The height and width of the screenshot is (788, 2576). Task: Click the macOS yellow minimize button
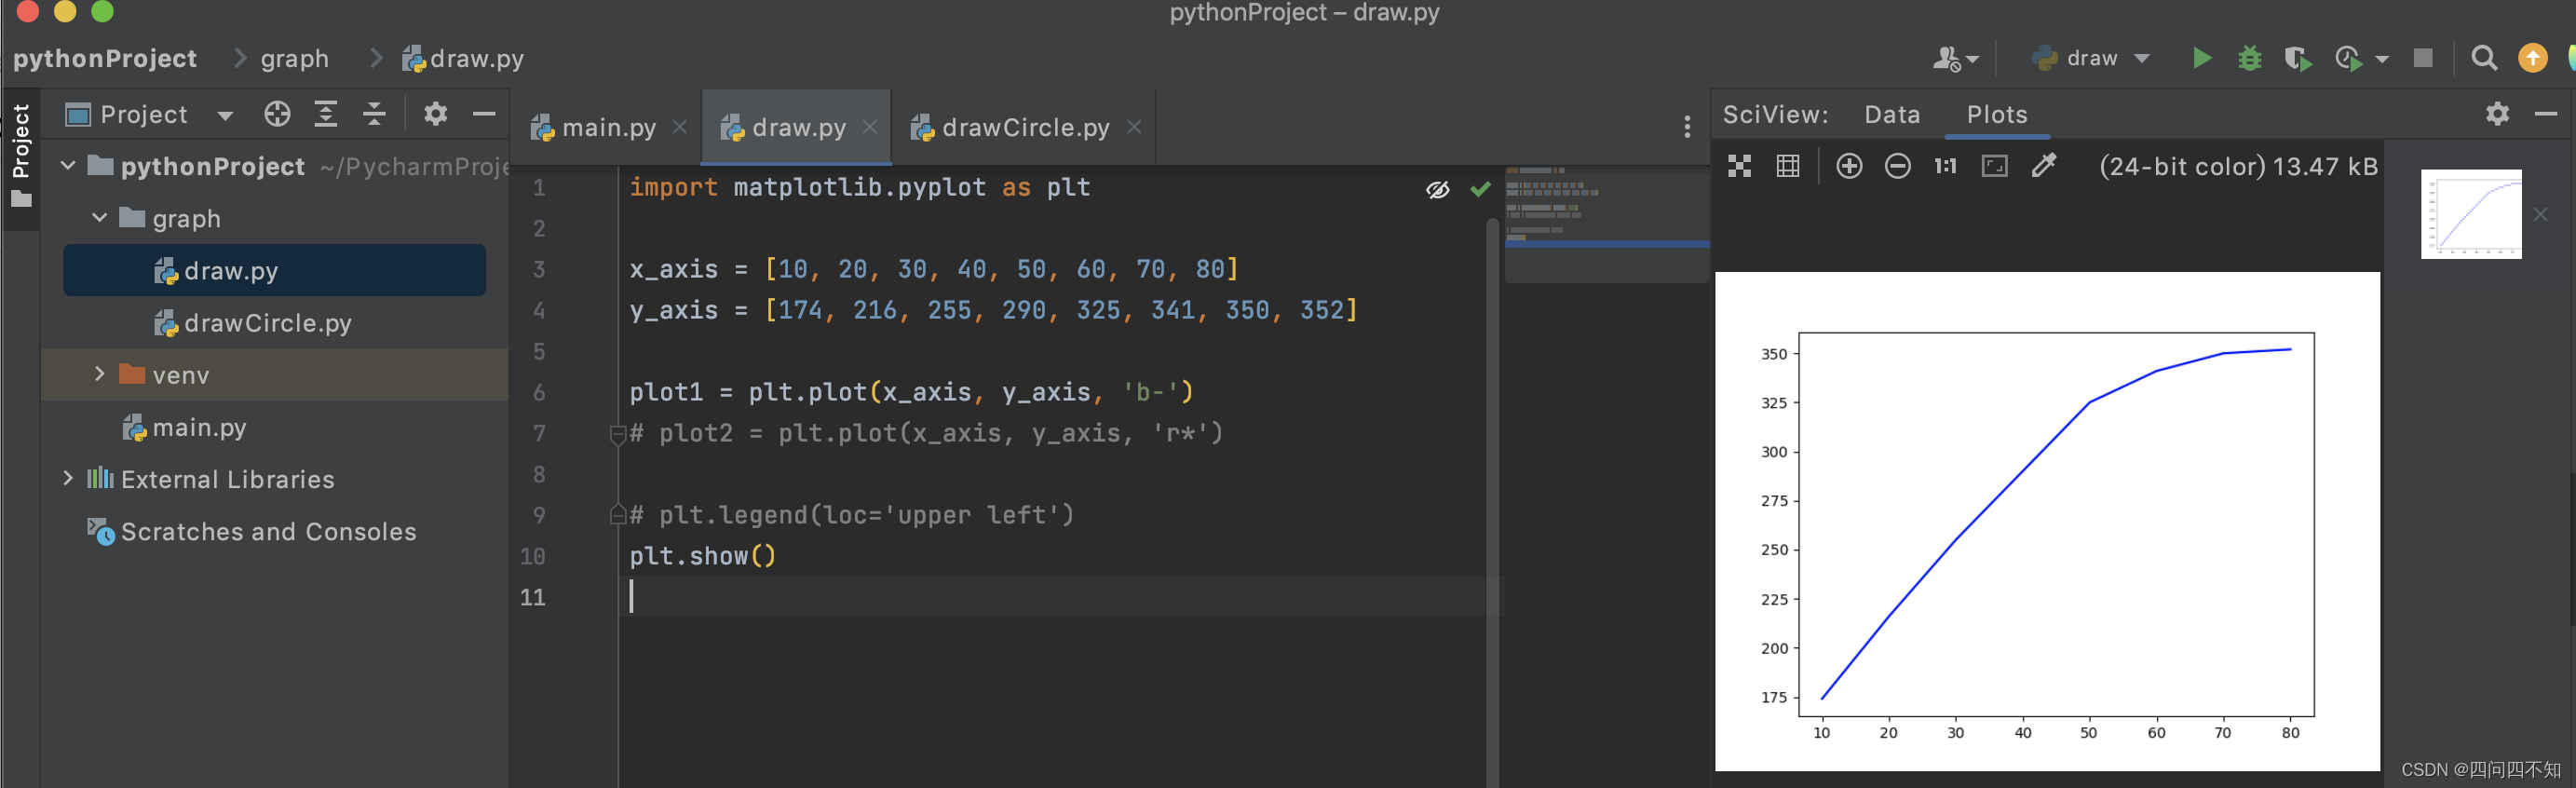(65, 11)
